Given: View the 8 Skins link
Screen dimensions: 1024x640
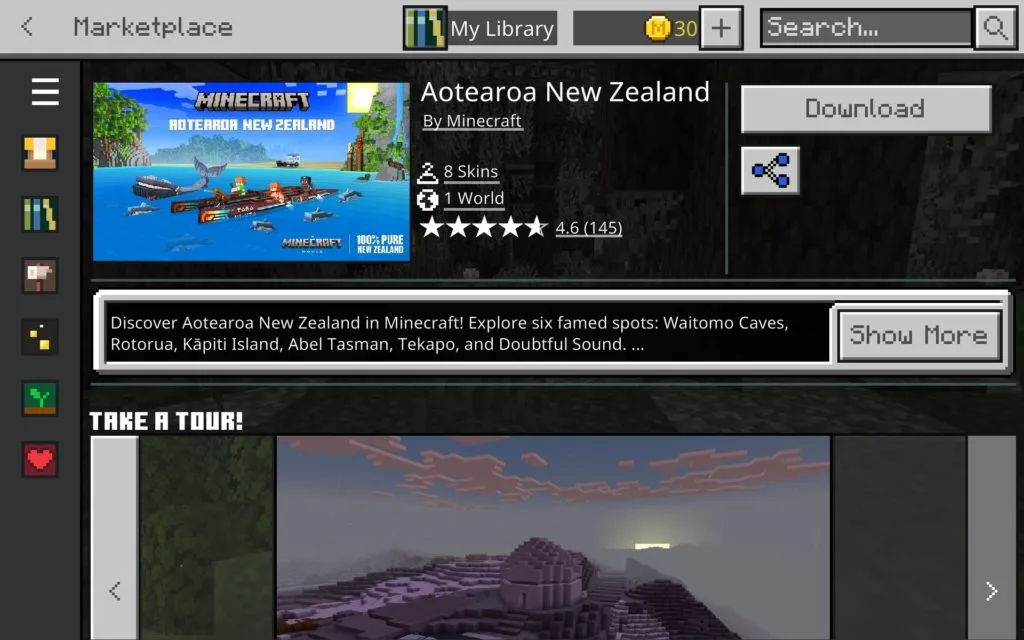Looking at the screenshot, I should (x=471, y=172).
